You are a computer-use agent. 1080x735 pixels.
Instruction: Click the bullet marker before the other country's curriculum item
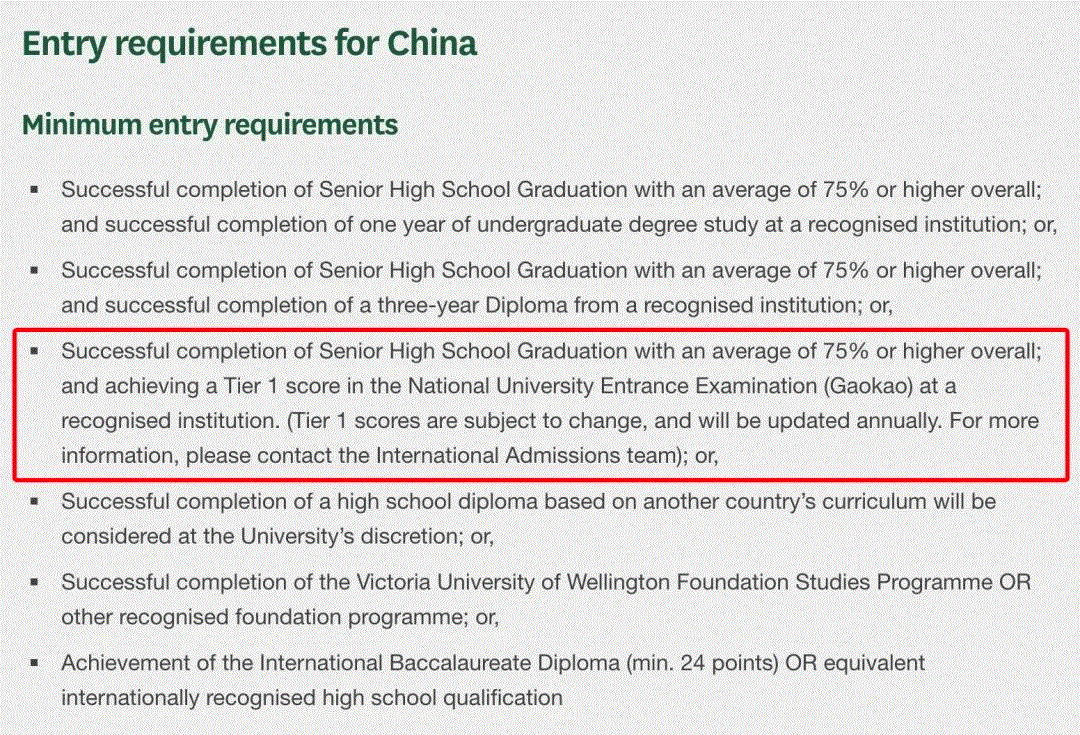pos(35,501)
